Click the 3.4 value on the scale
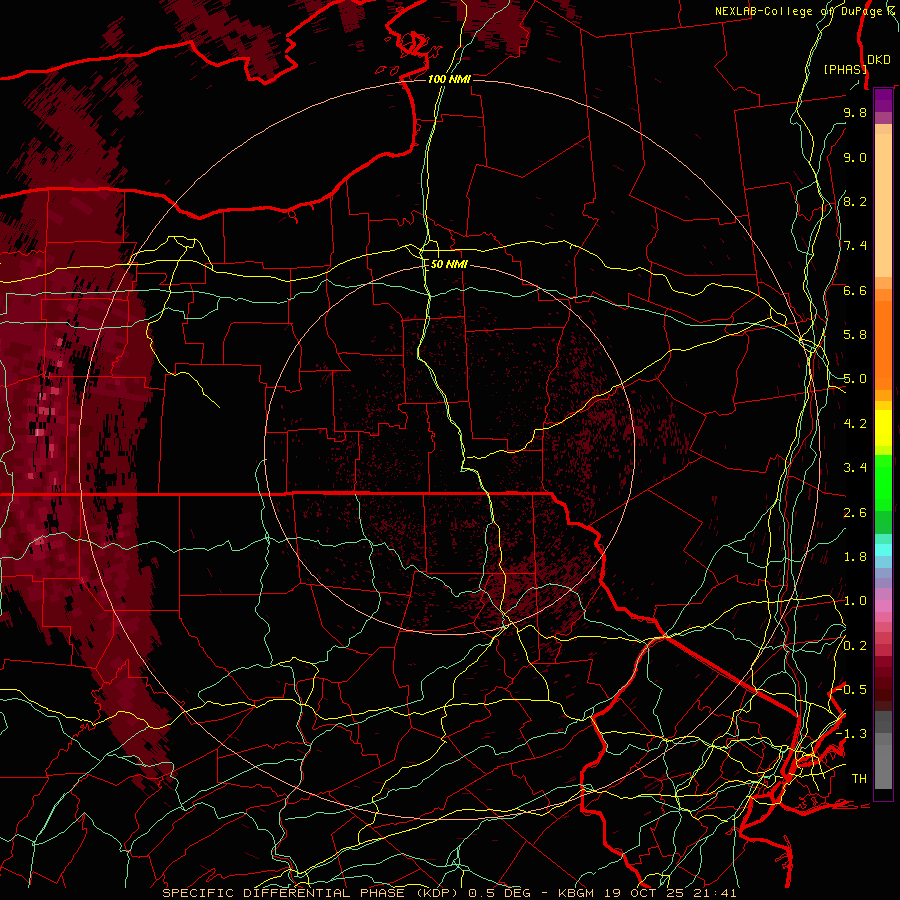The width and height of the screenshot is (900, 900). click(x=855, y=468)
